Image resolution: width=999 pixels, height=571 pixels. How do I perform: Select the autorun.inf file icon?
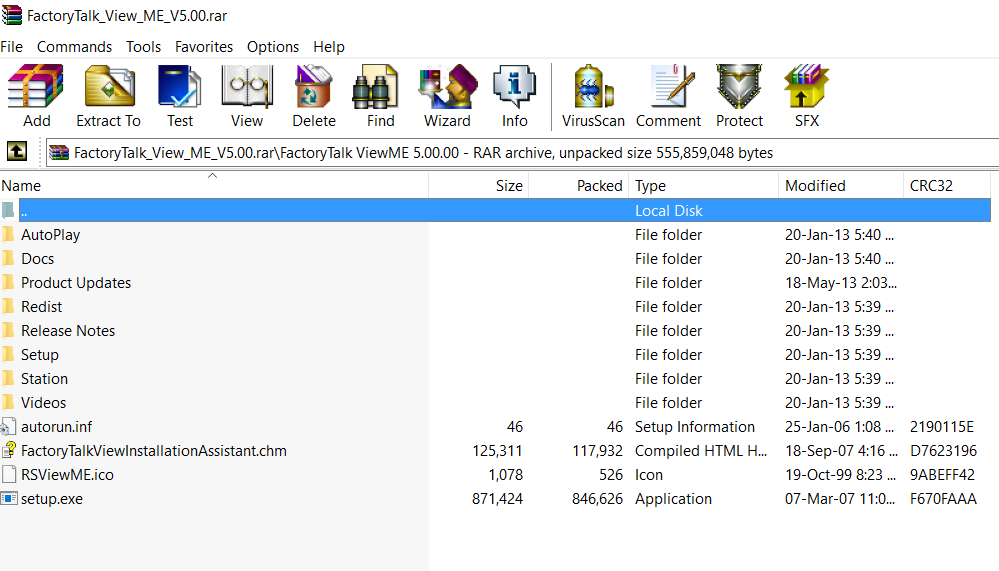9,426
